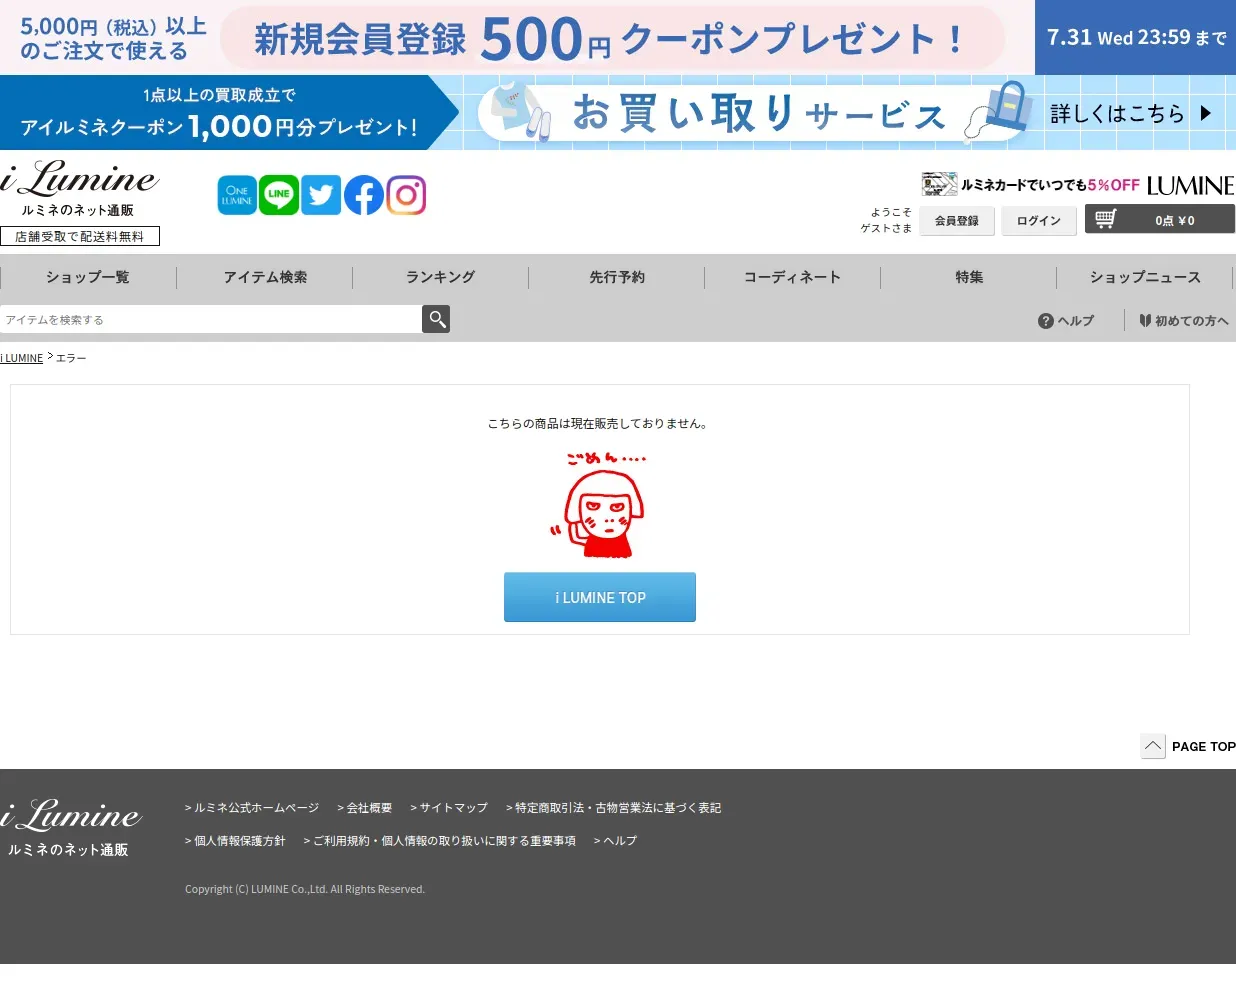This screenshot has width=1236, height=1000.
Task: Open the 初めての方へ beginner guide link
Action: click(x=1184, y=321)
